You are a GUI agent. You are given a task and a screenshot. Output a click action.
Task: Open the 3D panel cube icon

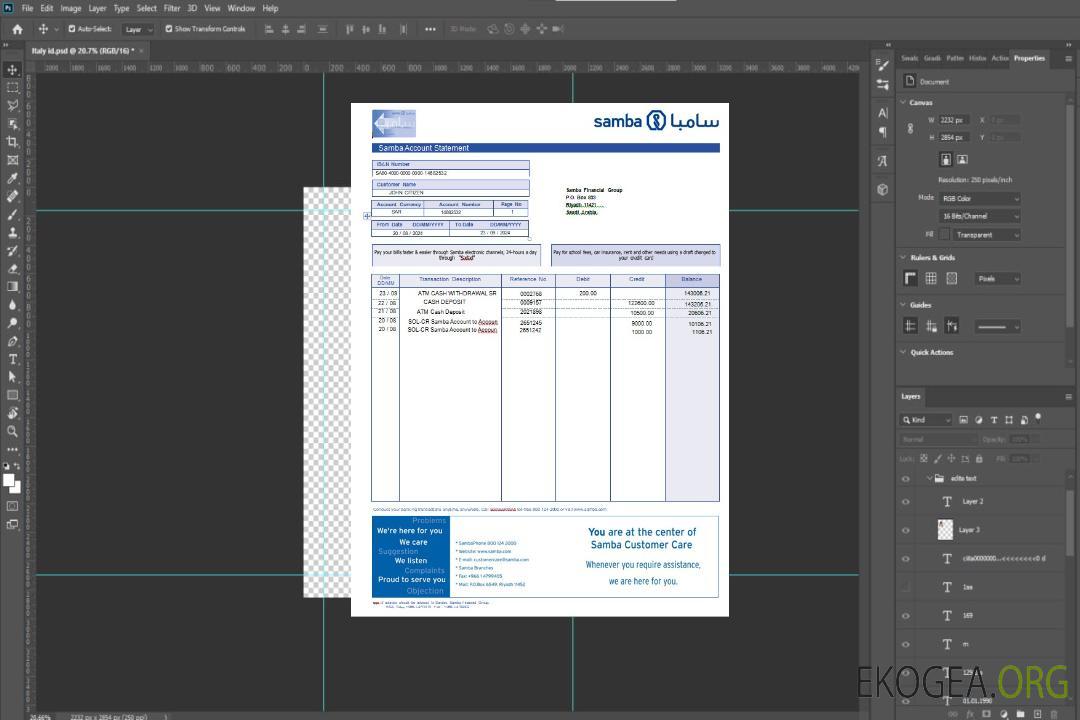point(882,189)
